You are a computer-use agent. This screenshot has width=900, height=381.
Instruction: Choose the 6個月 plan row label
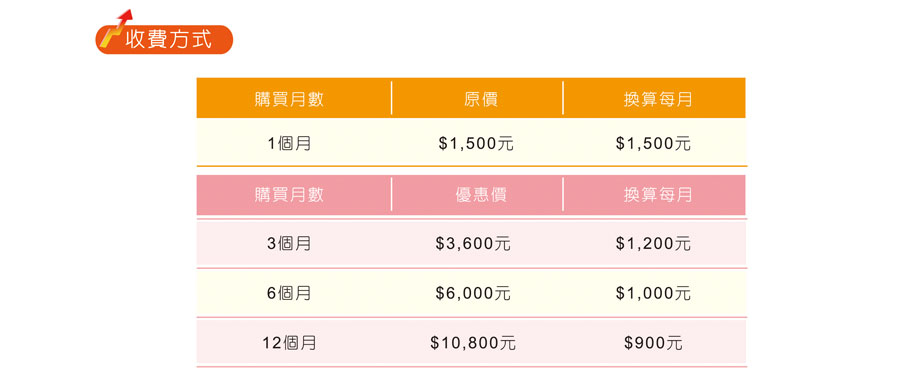[289, 293]
